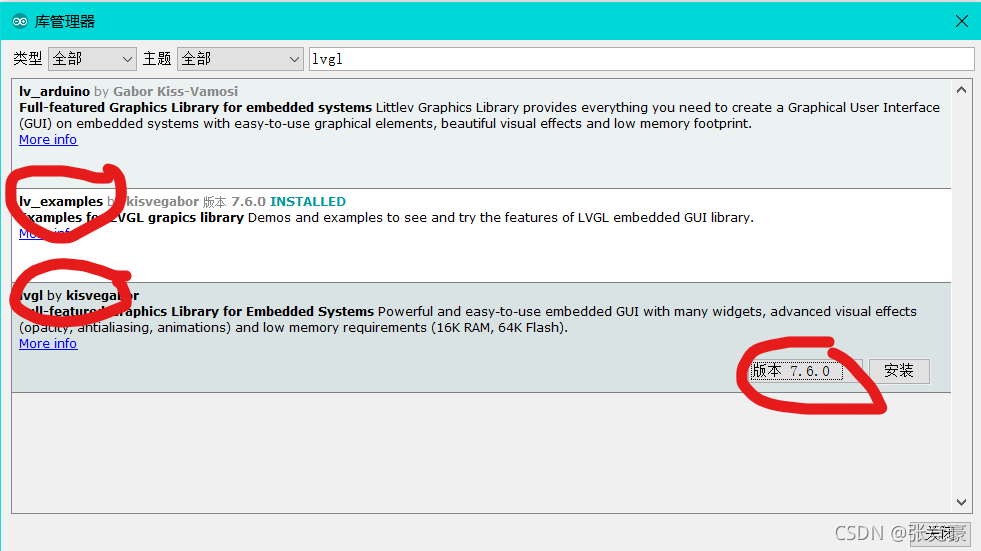This screenshot has height=551, width=981.
Task: Click the library search field containing lvgl
Action: [x=641, y=59]
